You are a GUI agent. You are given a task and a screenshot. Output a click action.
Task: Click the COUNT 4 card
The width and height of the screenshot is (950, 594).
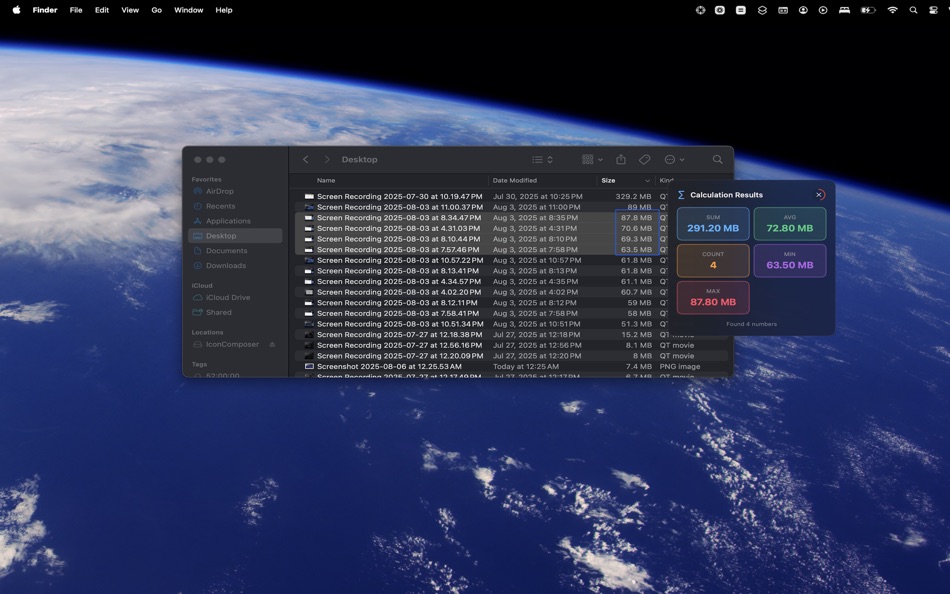tap(713, 261)
